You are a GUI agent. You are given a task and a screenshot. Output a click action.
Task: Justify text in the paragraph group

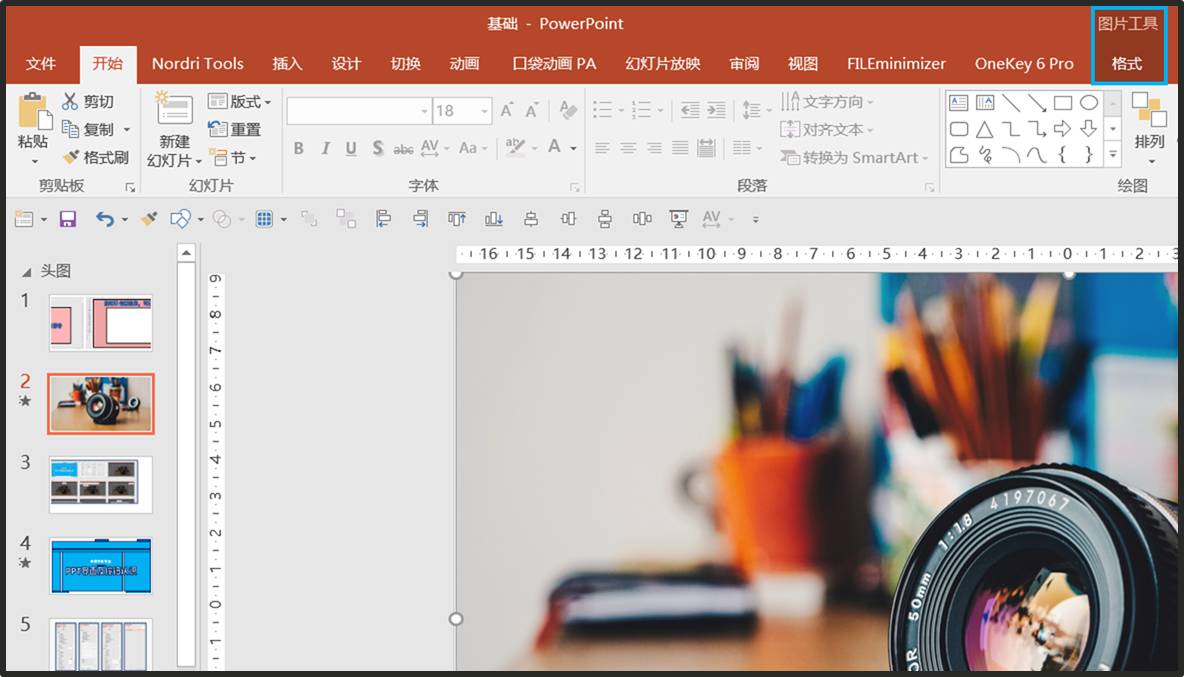point(680,148)
